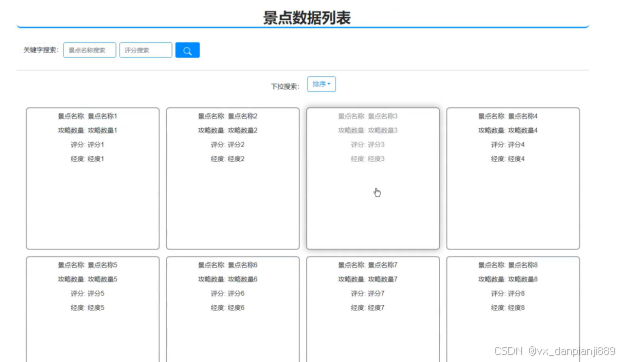The height and width of the screenshot is (362, 624).
Task: Click the text 评分: 评分5
Action: click(88, 294)
